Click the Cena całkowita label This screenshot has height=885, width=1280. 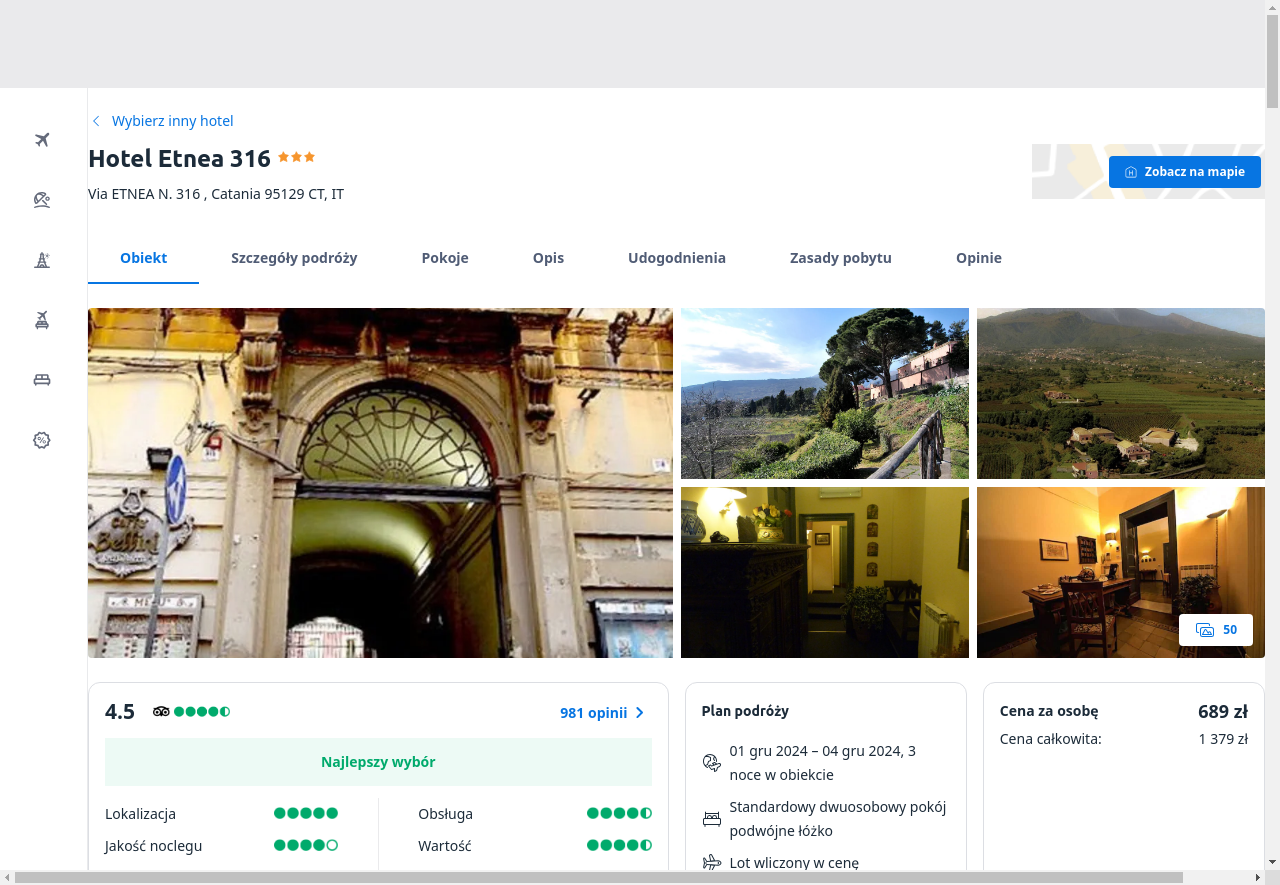1051,739
